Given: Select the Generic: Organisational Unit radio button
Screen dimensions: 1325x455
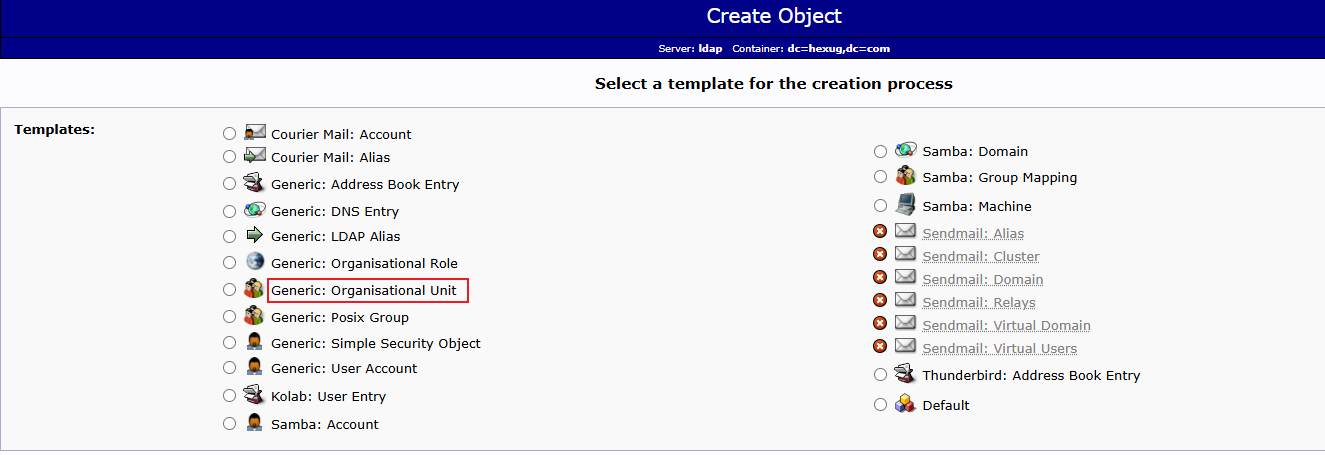Looking at the screenshot, I should (230, 290).
